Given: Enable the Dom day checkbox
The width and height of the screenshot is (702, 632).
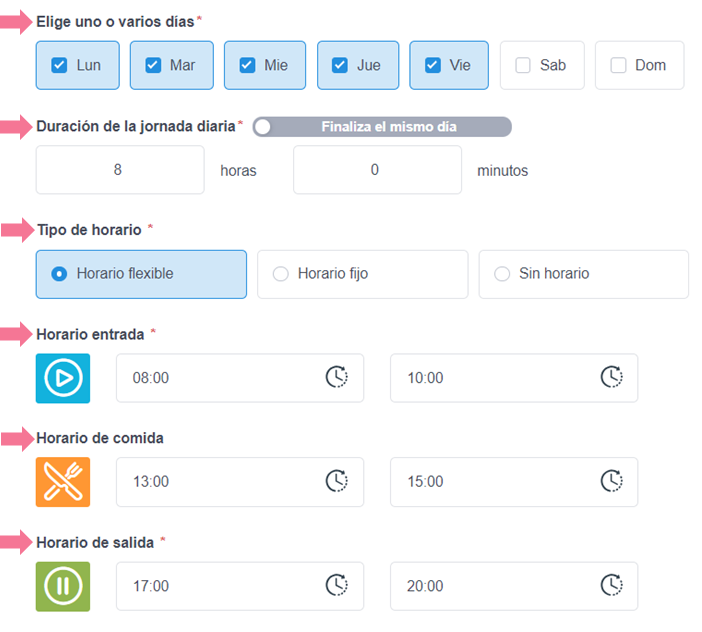Looking at the screenshot, I should 618,66.
